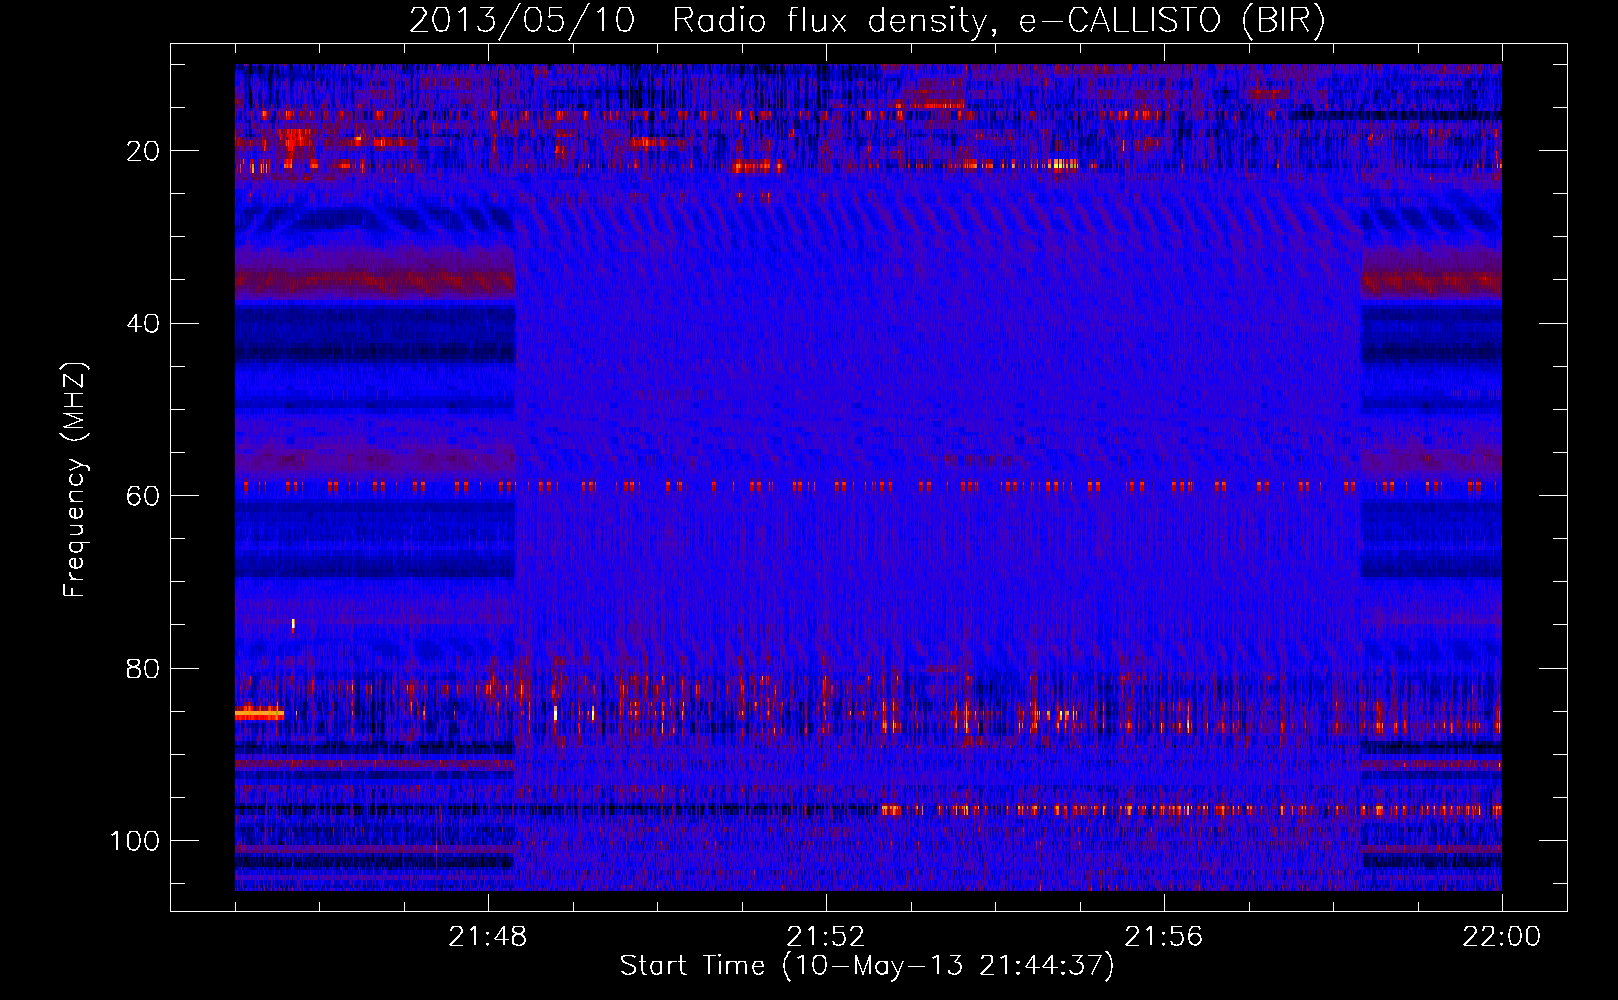Click the bright yellow burst near 85 MHz at start

tap(259, 714)
